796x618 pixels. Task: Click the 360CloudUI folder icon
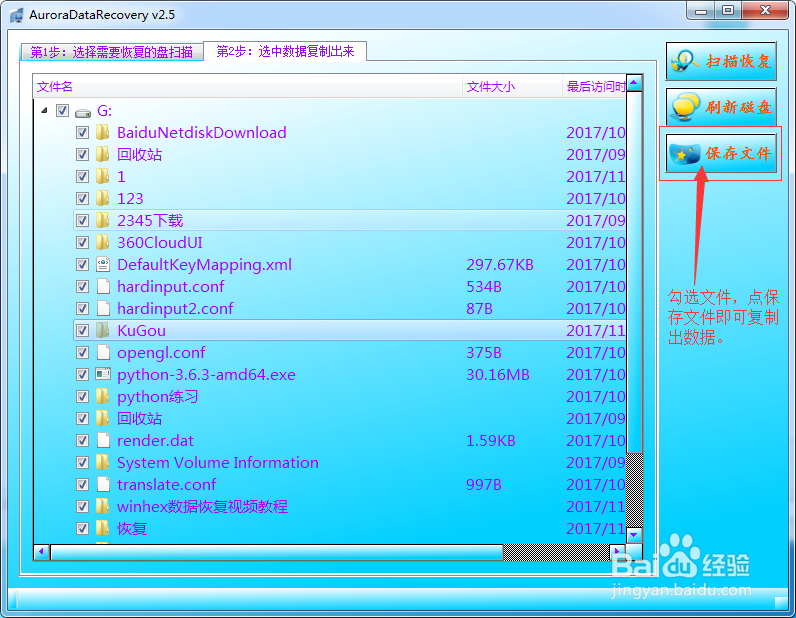103,242
